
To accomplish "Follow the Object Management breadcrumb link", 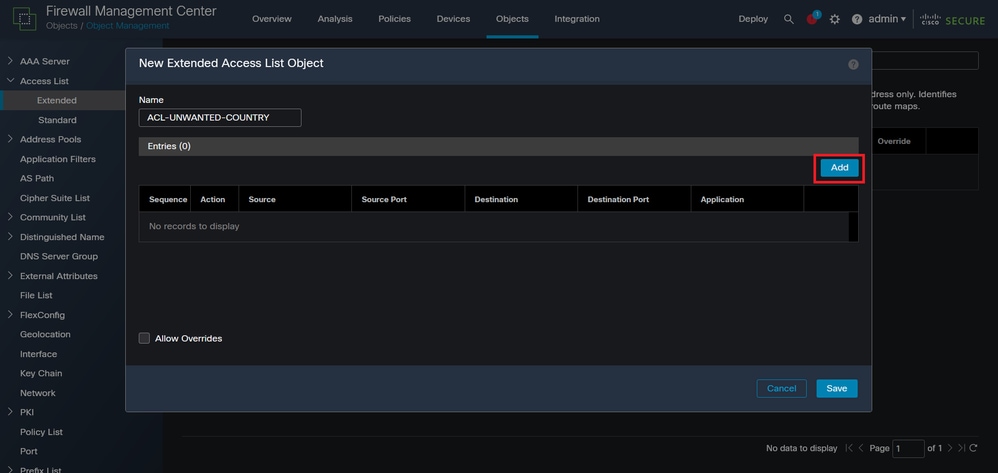I will pyautogui.click(x=128, y=26).
